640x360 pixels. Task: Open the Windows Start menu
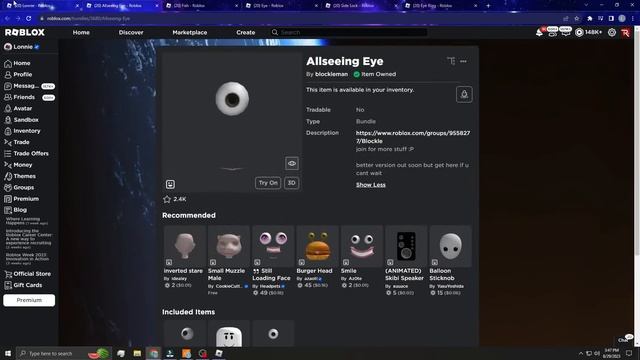[7, 353]
